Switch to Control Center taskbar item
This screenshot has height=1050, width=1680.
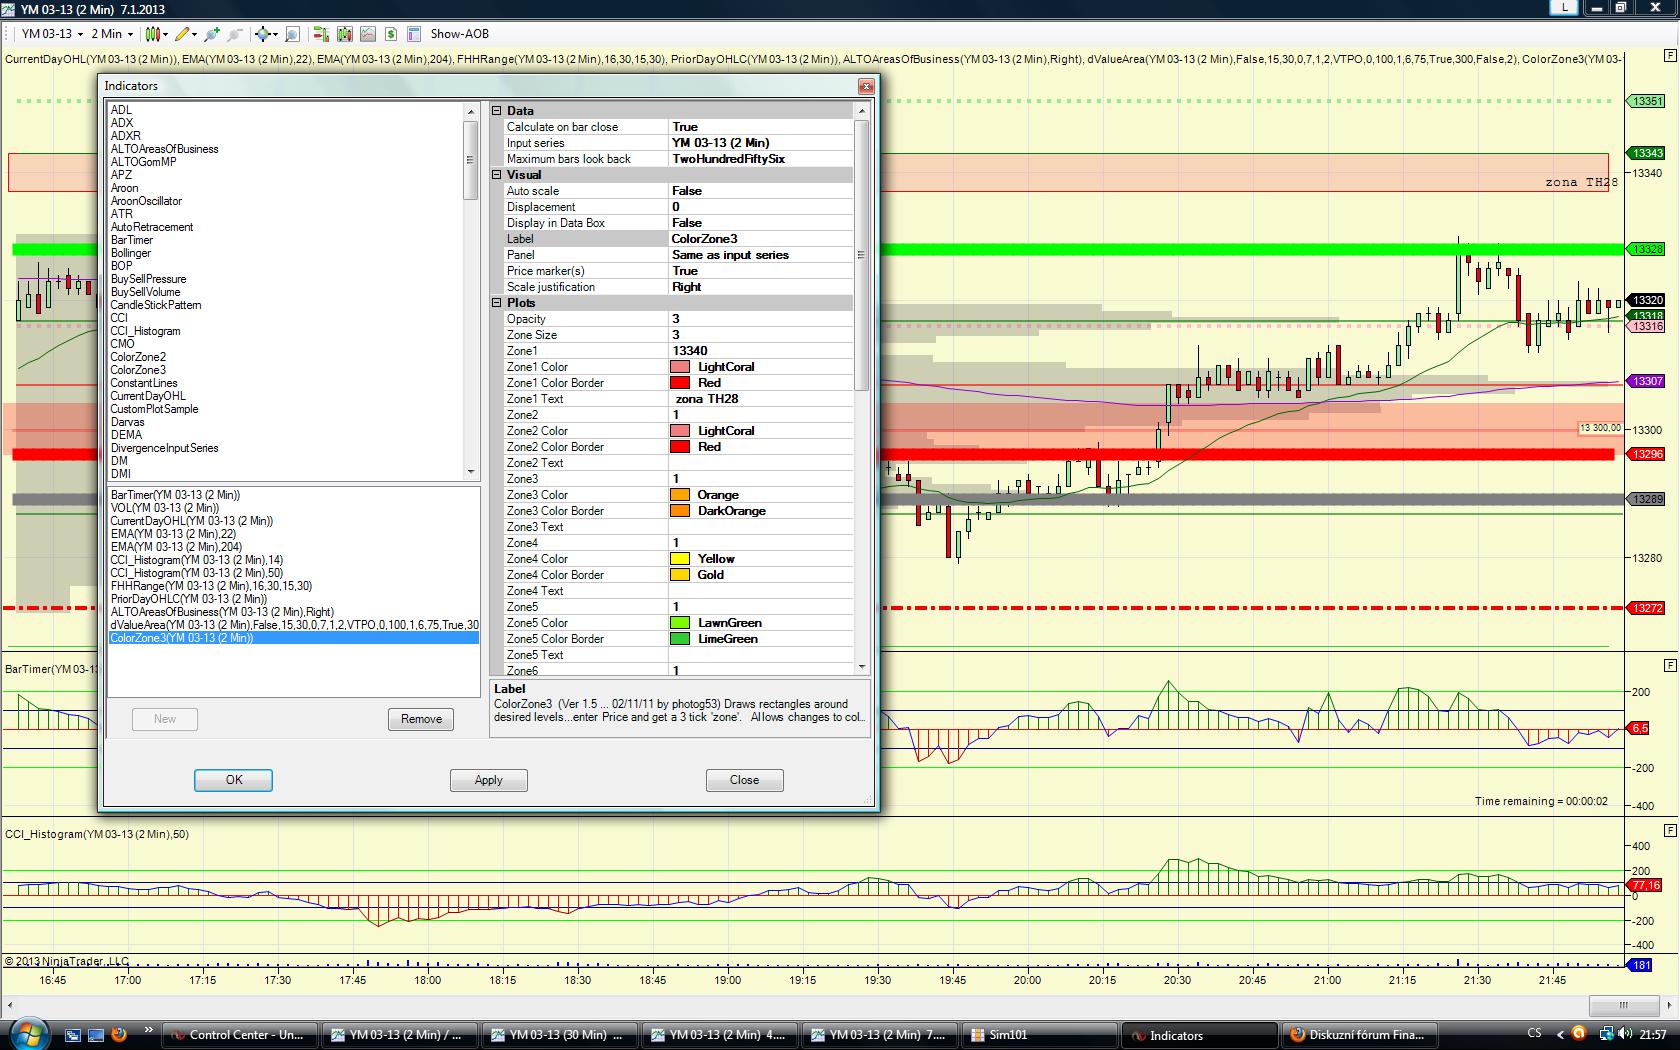pyautogui.click(x=241, y=1035)
